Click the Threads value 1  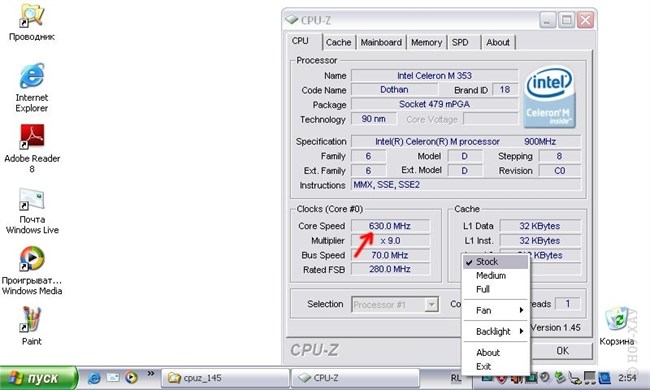pyautogui.click(x=568, y=304)
